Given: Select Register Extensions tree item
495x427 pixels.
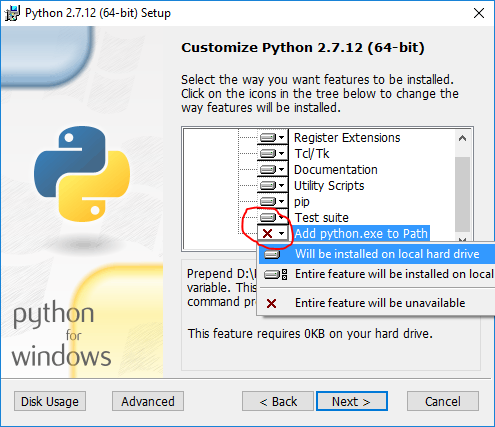Looking at the screenshot, I should 347,138.
